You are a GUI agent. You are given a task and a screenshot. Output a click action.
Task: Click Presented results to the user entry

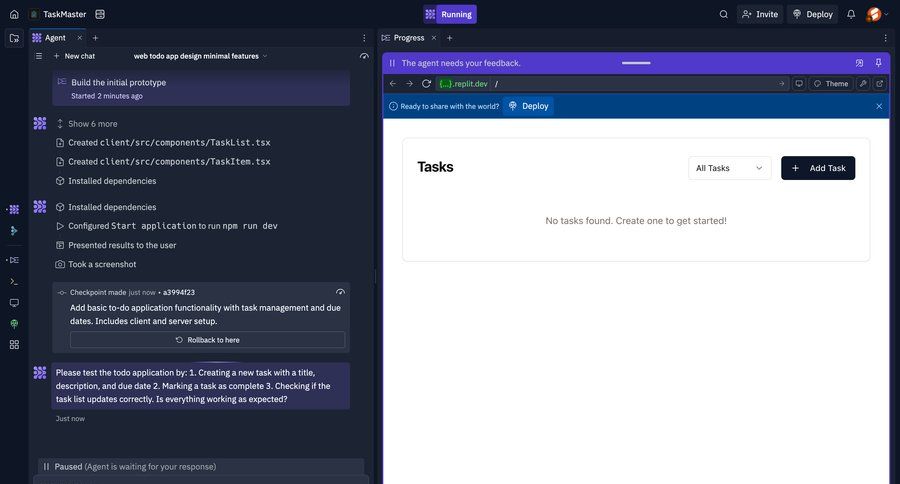pos(116,245)
